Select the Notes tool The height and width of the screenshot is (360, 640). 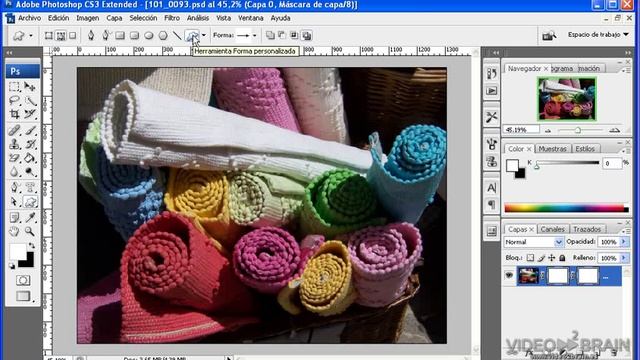click(14, 218)
